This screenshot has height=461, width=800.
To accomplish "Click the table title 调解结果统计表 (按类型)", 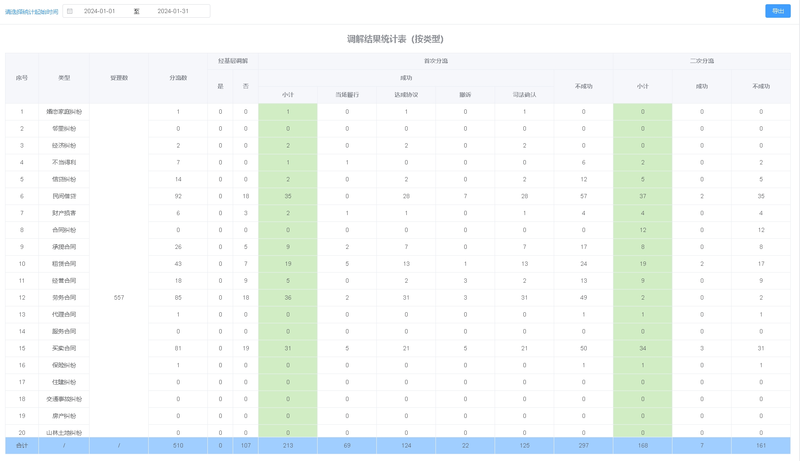I will (x=395, y=39).
